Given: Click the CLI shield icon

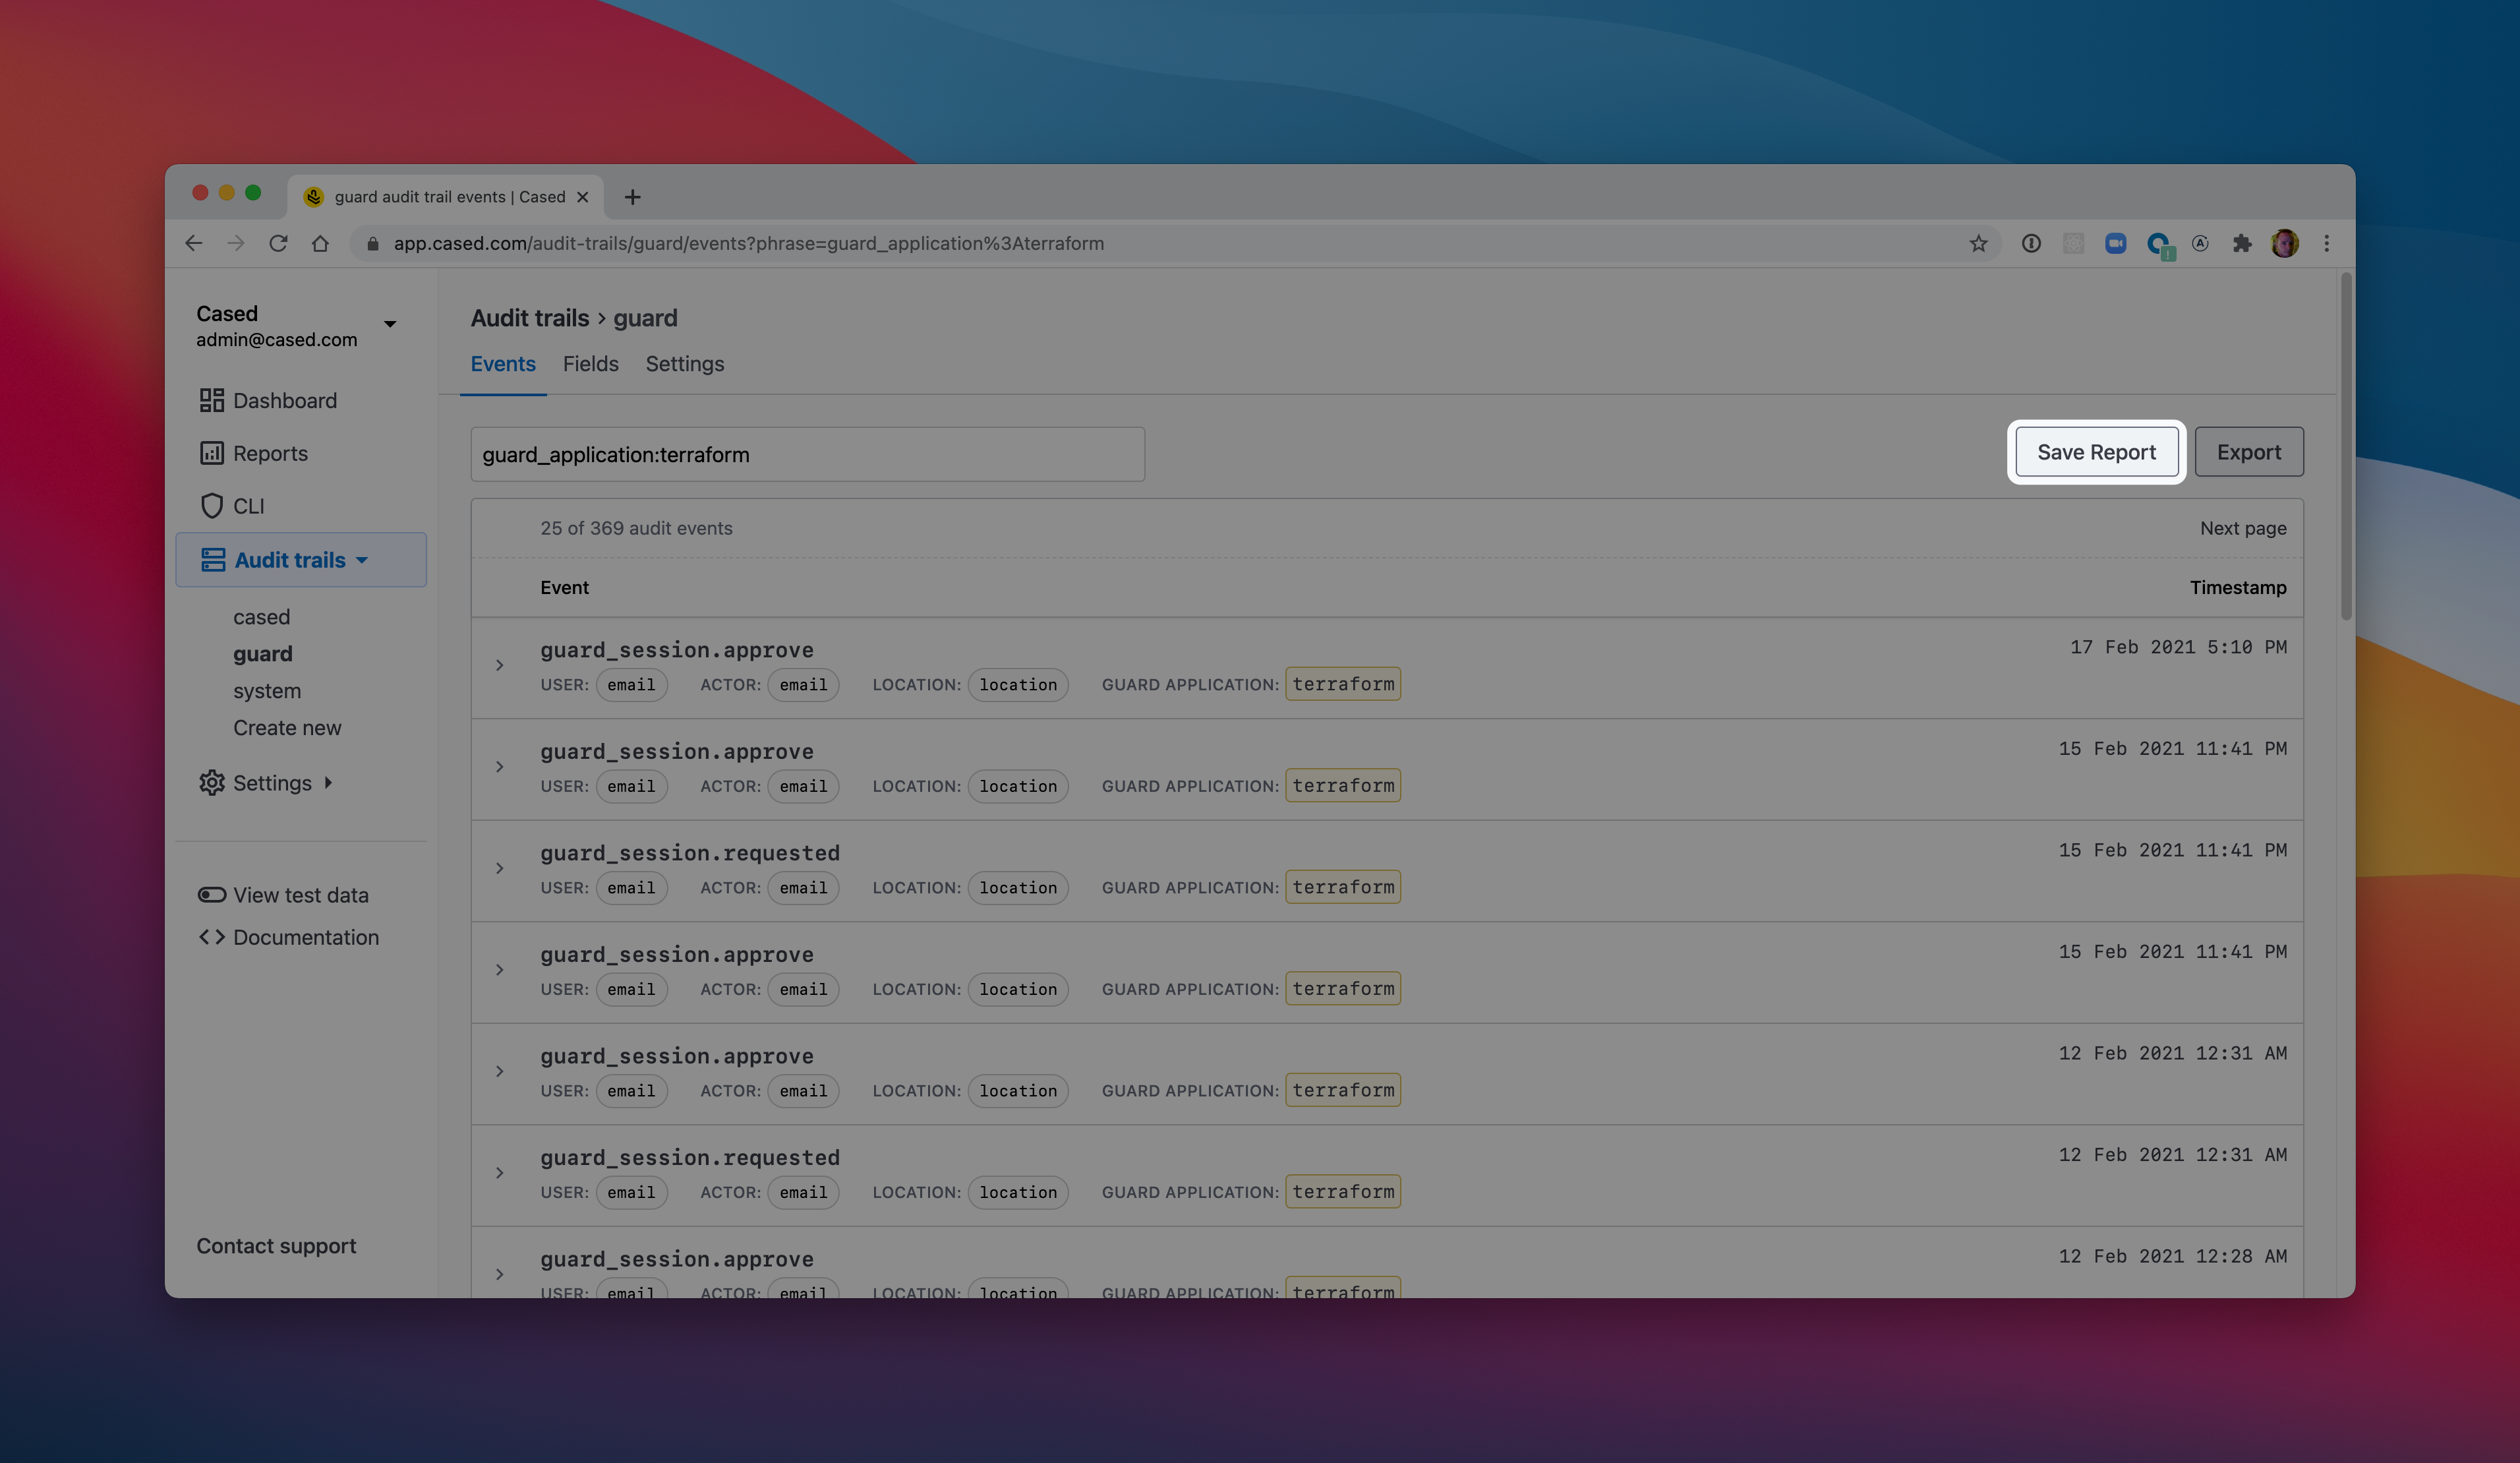Looking at the screenshot, I should 211,506.
